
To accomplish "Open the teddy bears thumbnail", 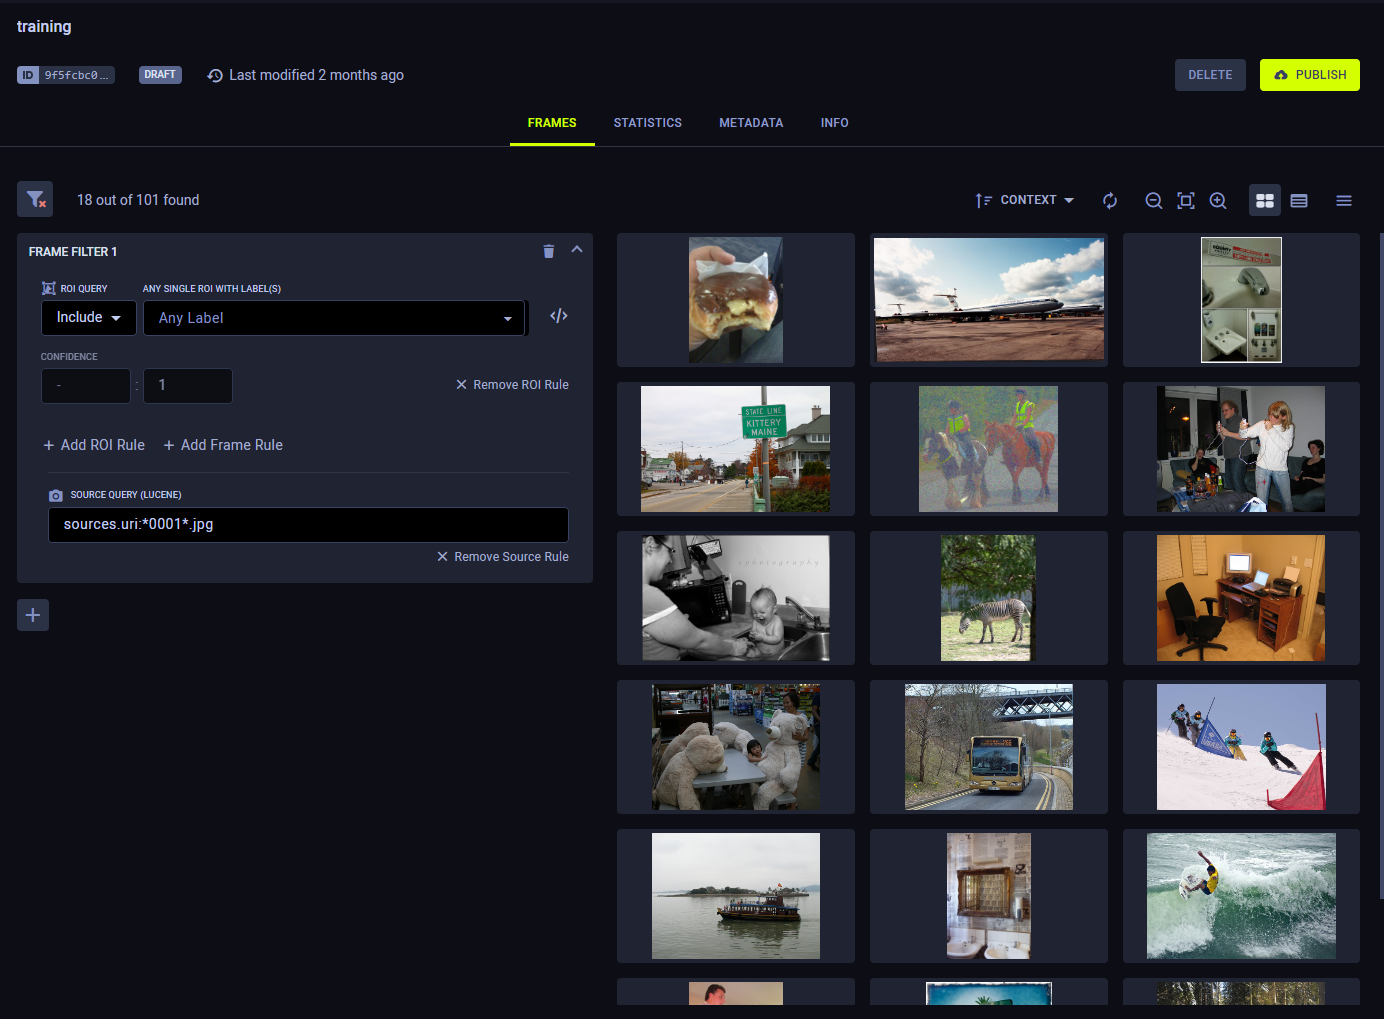I will point(736,747).
